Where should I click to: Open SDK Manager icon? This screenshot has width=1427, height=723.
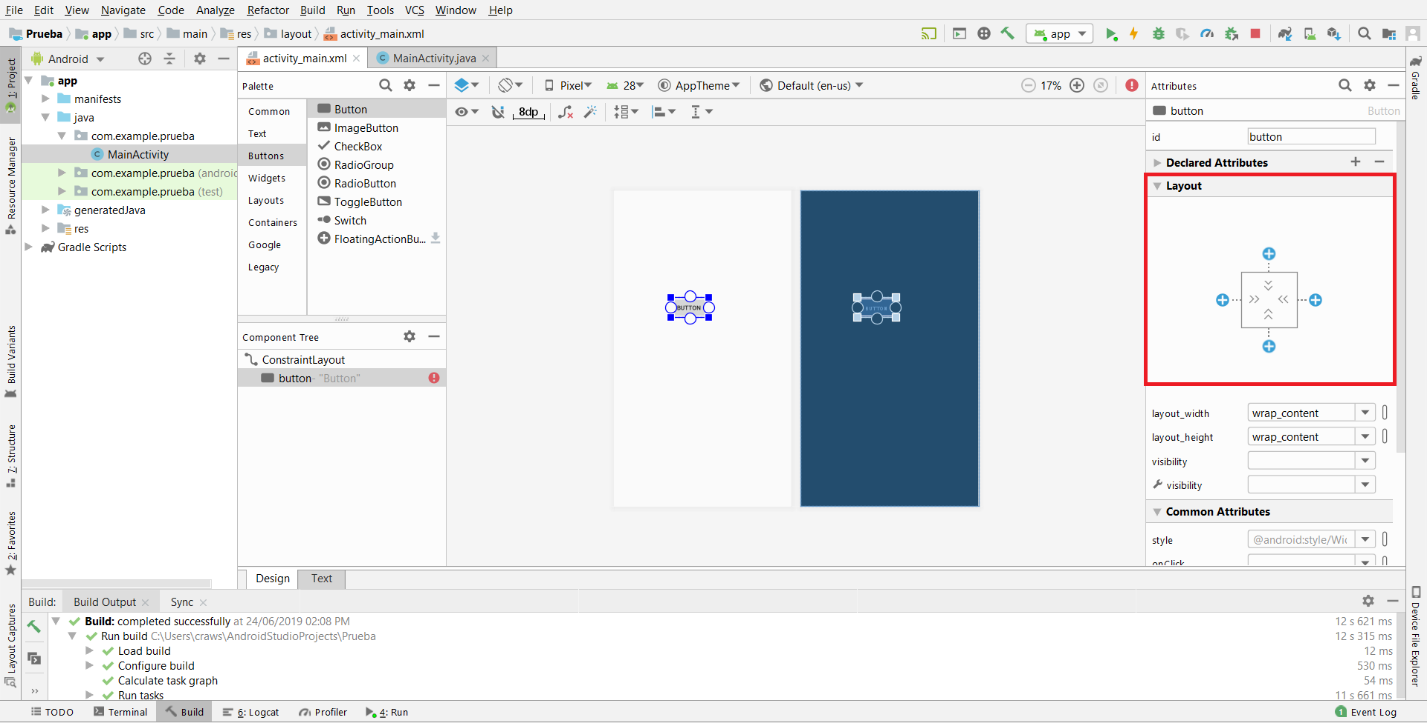click(1334, 33)
